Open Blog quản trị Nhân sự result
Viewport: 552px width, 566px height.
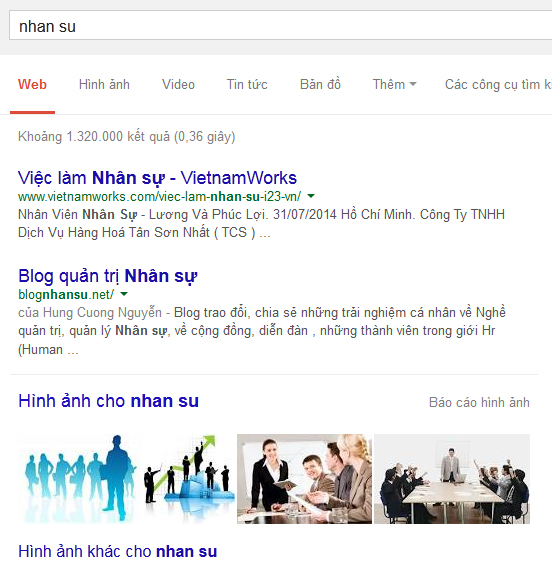tap(108, 276)
